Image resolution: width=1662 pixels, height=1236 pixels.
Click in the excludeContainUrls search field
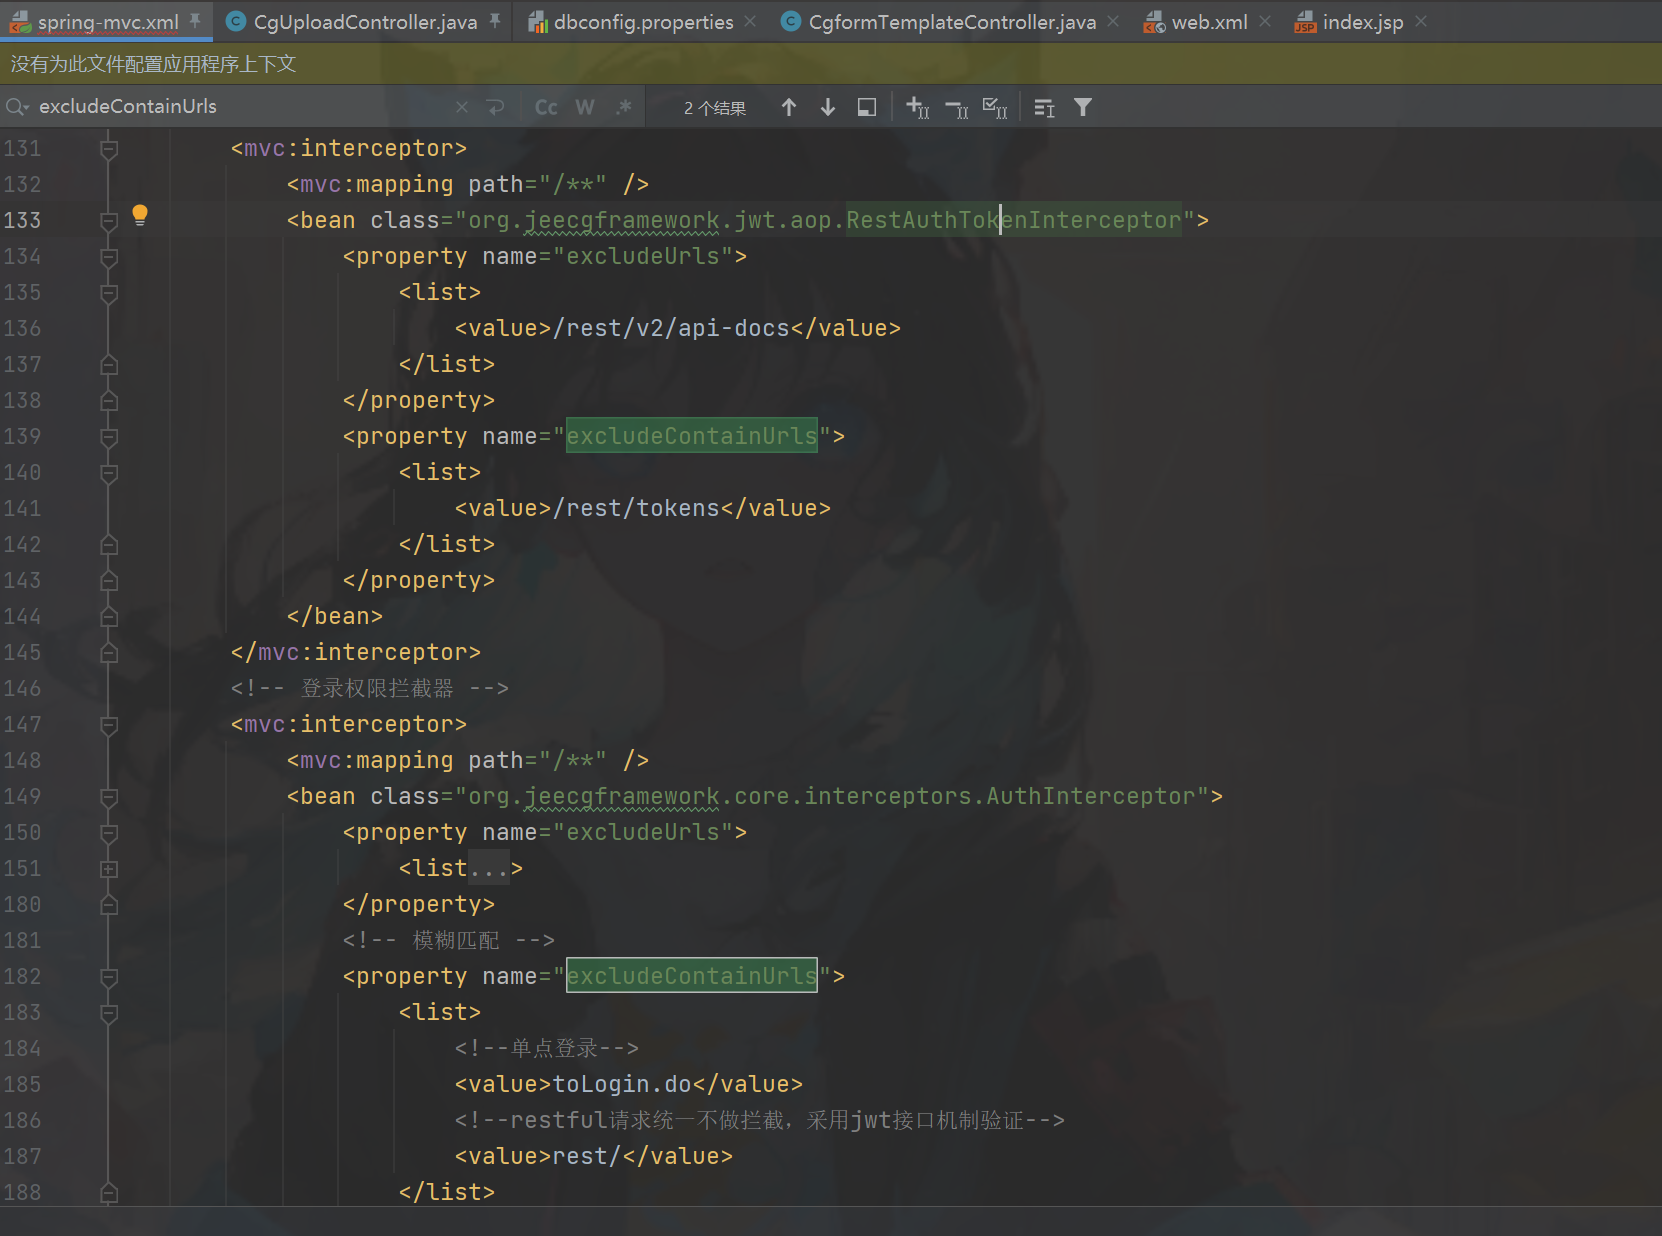240,107
